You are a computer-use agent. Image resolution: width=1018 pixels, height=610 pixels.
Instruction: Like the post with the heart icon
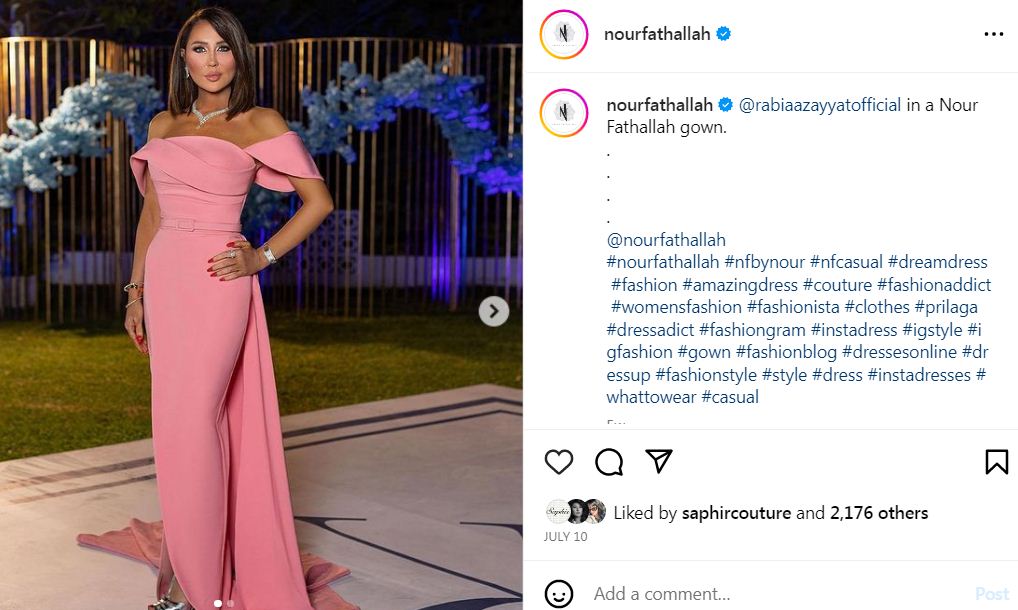(559, 461)
